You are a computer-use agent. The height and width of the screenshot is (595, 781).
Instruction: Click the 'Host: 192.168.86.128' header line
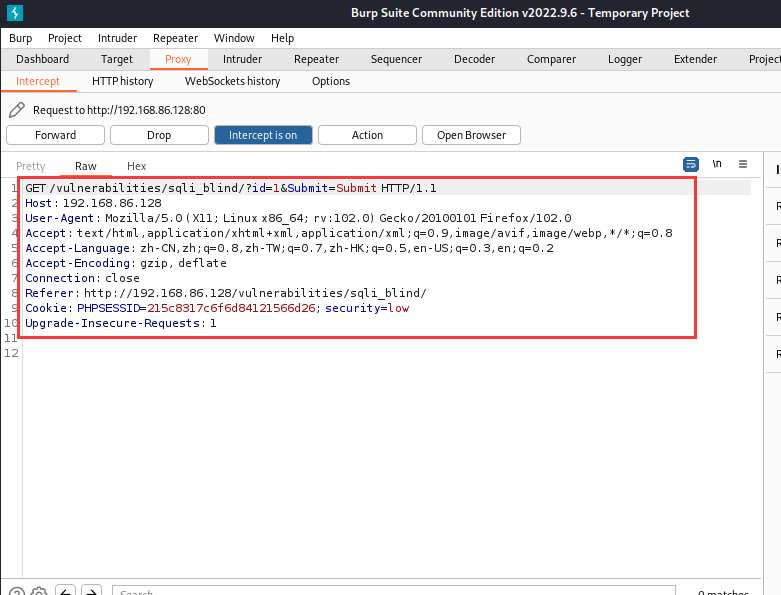(93, 203)
